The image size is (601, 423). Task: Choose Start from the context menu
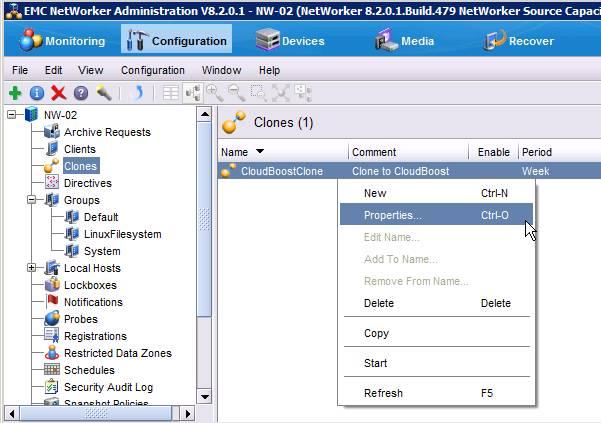pos(436,363)
